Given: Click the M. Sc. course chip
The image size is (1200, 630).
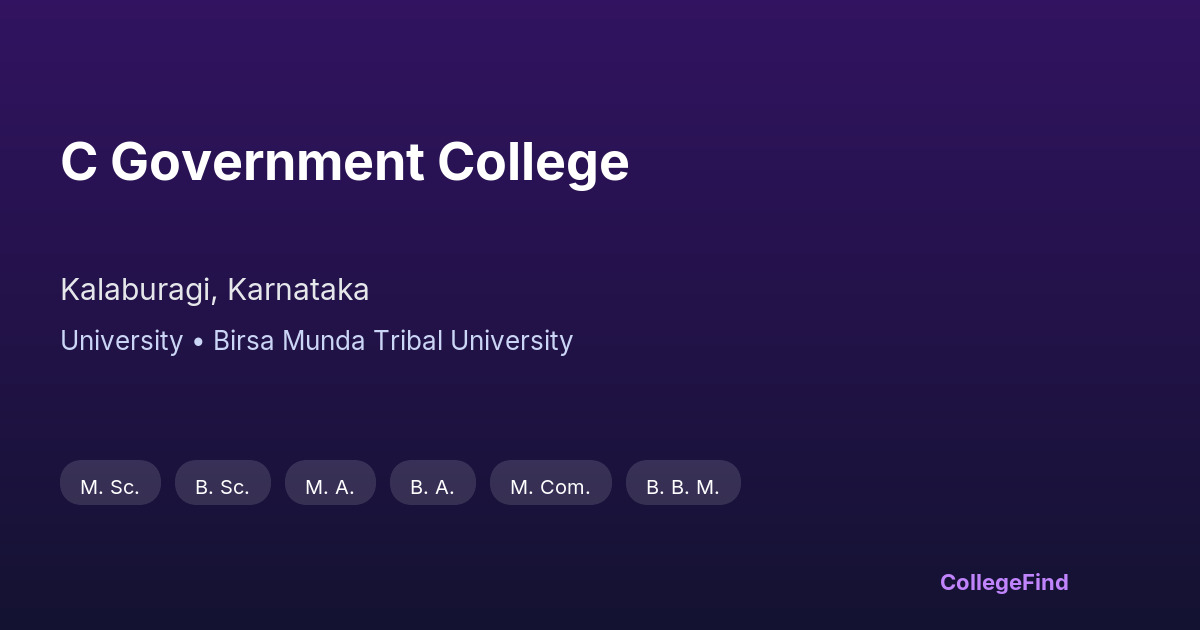Looking at the screenshot, I should [110, 487].
